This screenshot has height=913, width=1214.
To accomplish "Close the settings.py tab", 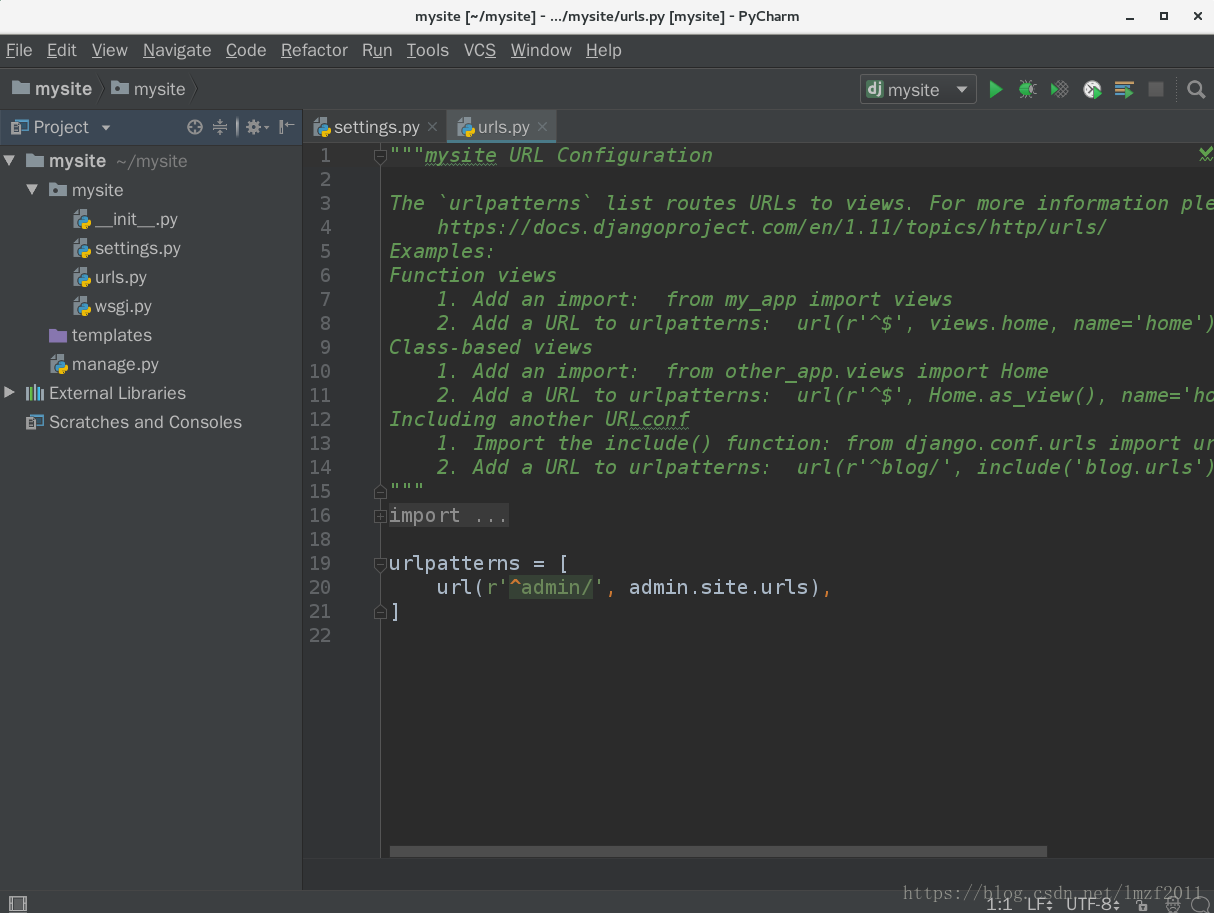I will pyautogui.click(x=432, y=127).
